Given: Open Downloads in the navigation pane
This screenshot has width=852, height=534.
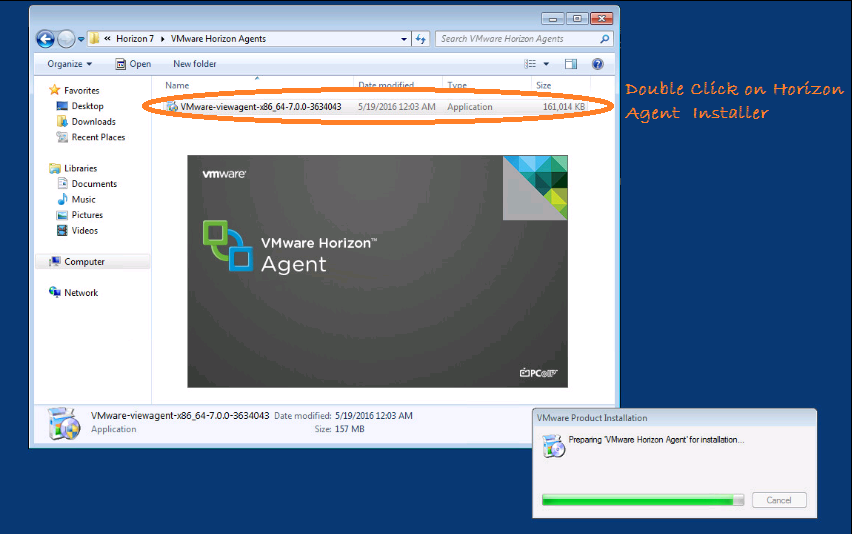Looking at the screenshot, I should click(93, 122).
